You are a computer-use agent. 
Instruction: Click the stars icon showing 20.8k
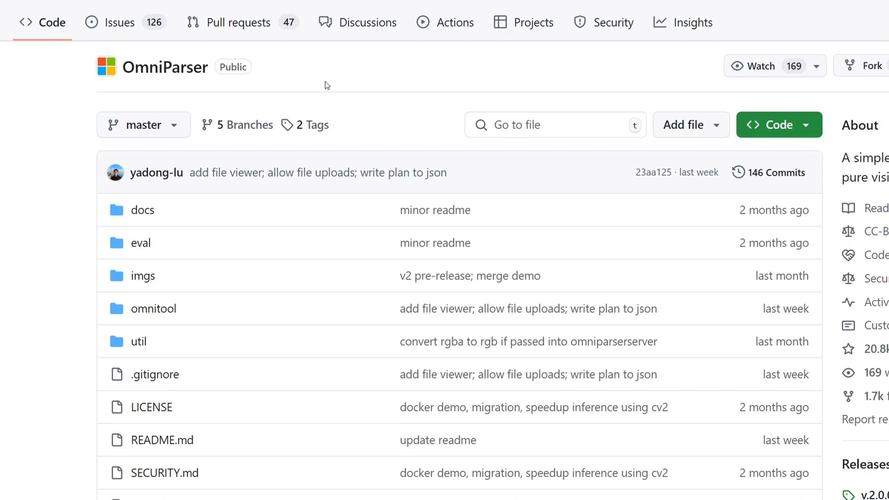[848, 349]
